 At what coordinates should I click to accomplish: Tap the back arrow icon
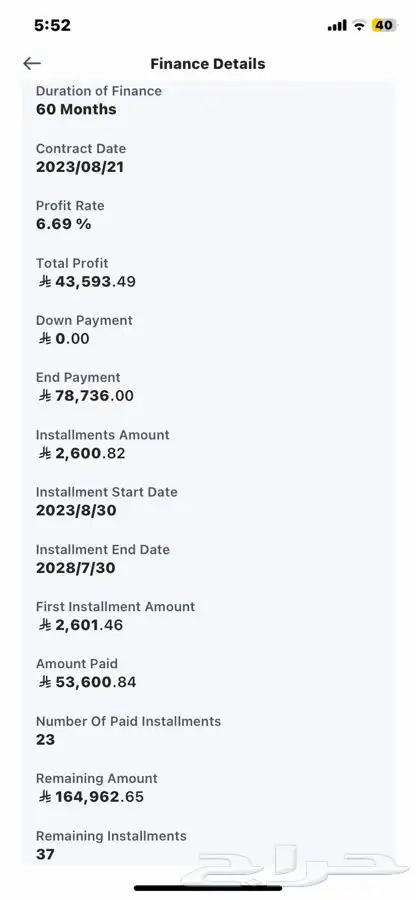32,64
